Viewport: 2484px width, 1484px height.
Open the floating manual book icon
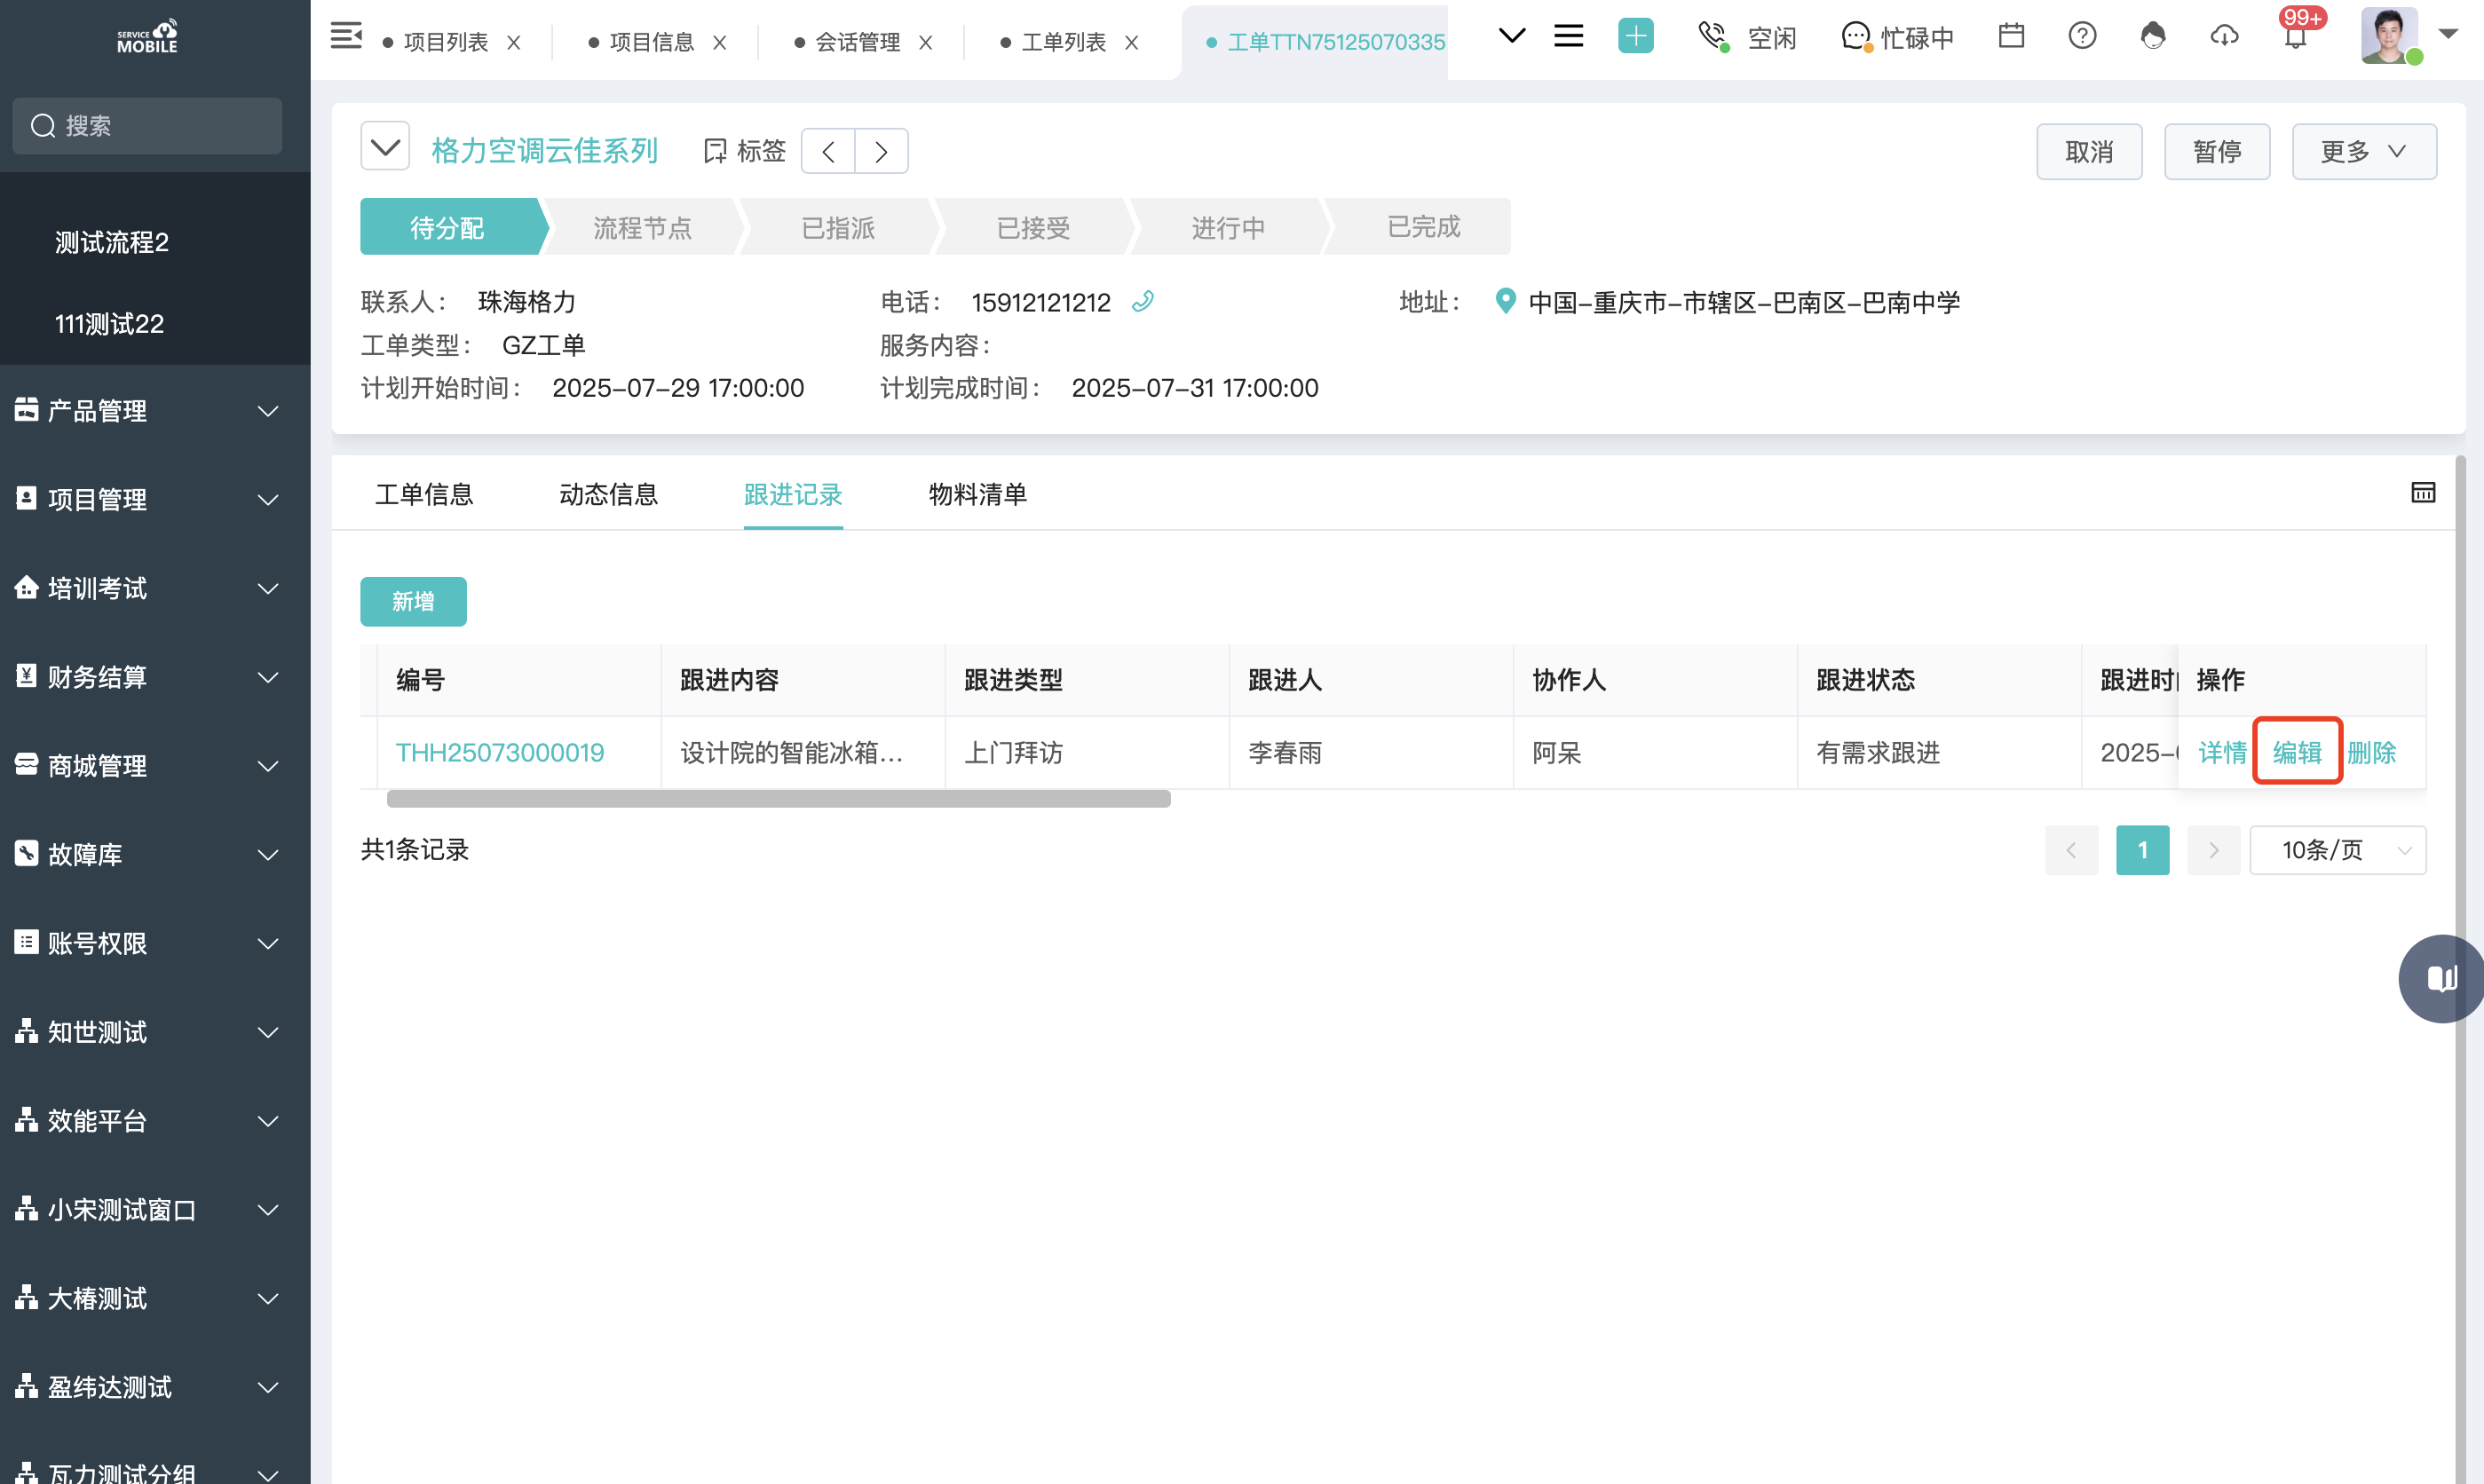pyautogui.click(x=2441, y=978)
